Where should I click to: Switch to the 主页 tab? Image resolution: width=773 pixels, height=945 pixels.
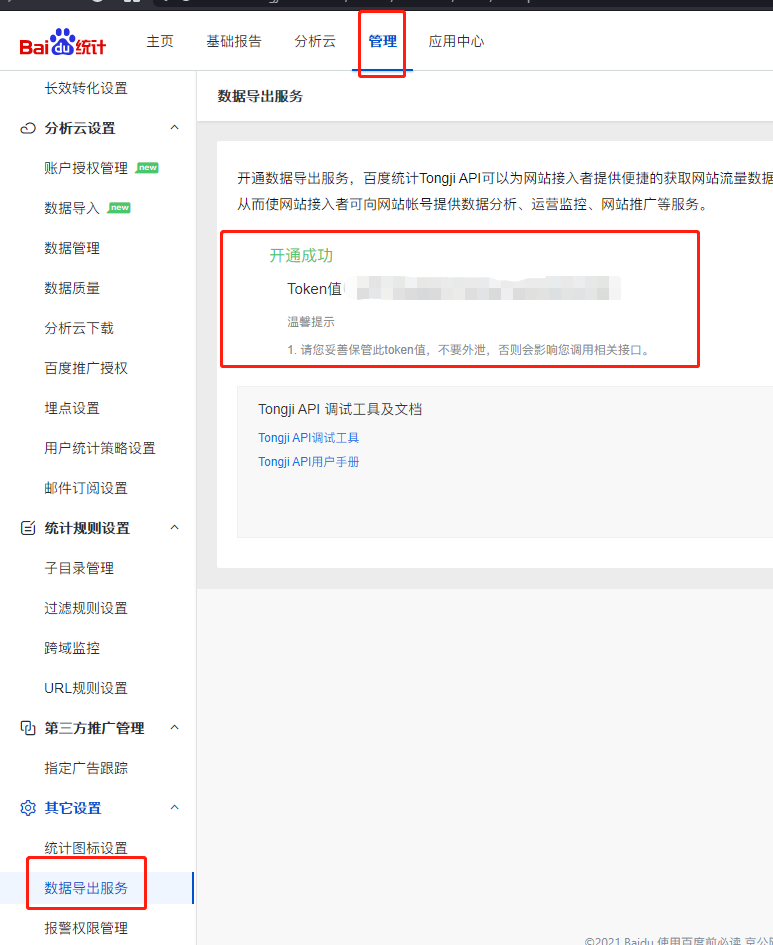click(160, 41)
